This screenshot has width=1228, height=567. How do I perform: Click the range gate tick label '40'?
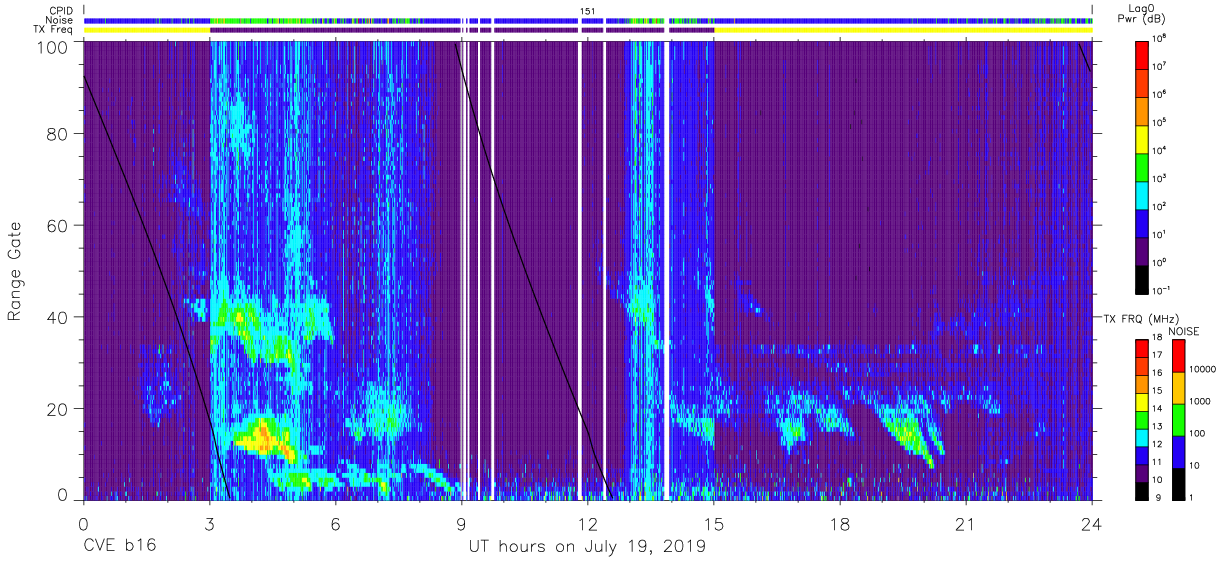point(59,318)
